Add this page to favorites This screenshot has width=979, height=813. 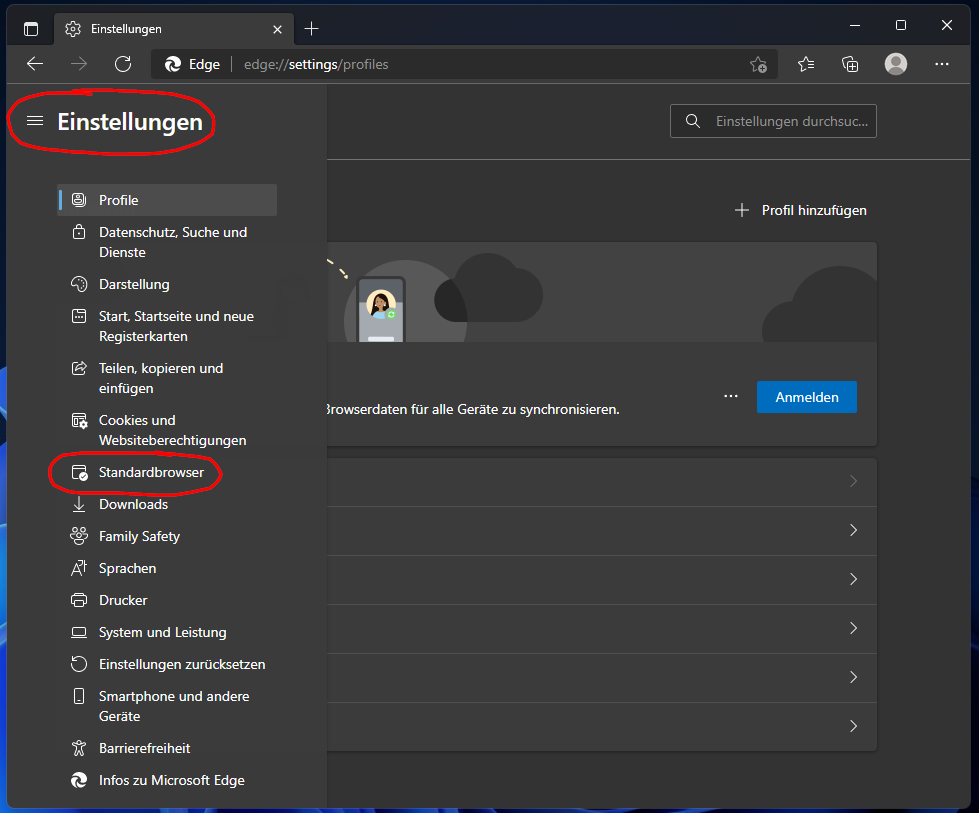pos(758,65)
